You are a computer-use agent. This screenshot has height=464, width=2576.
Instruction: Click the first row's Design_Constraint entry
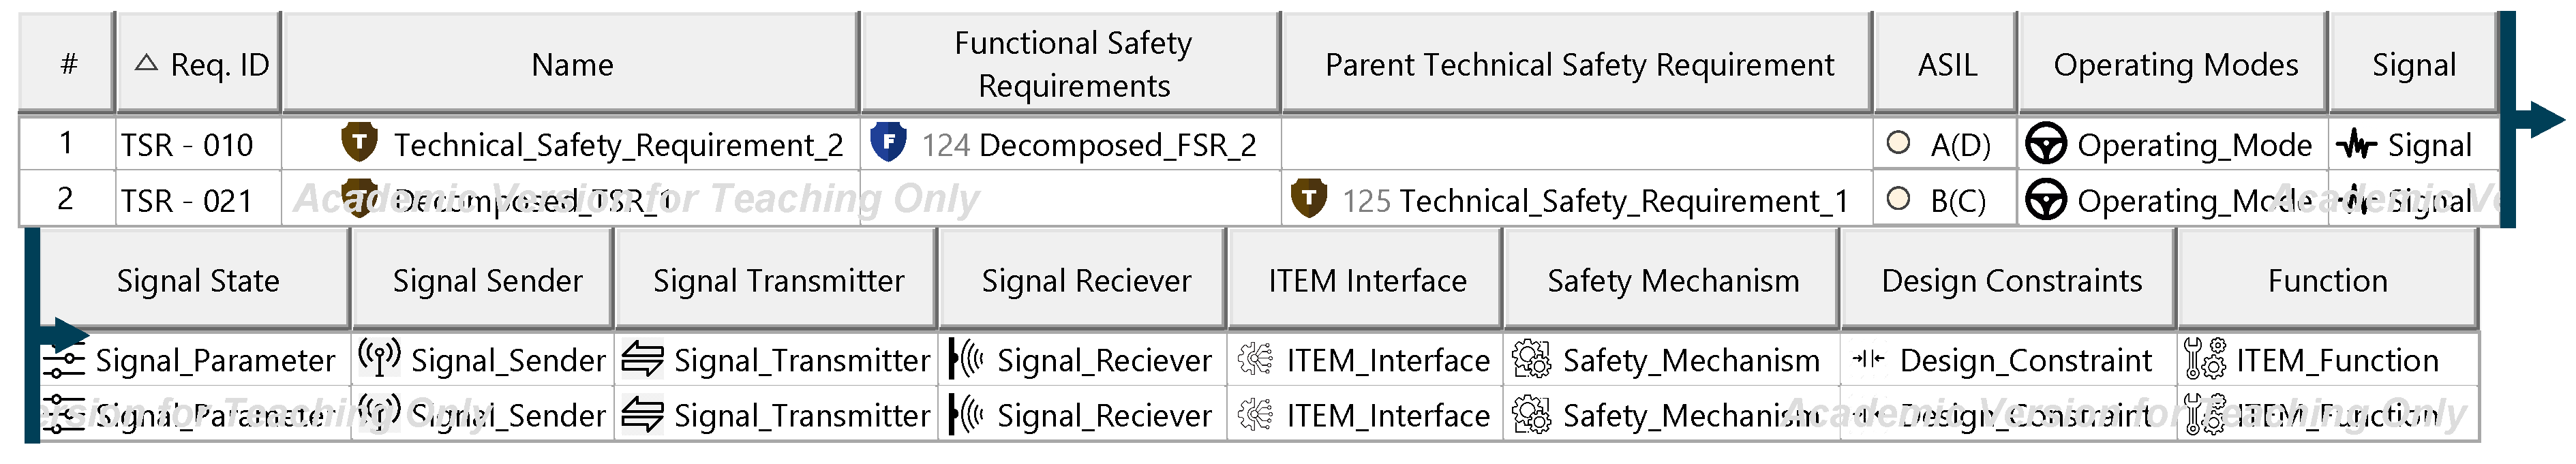(x=2024, y=360)
